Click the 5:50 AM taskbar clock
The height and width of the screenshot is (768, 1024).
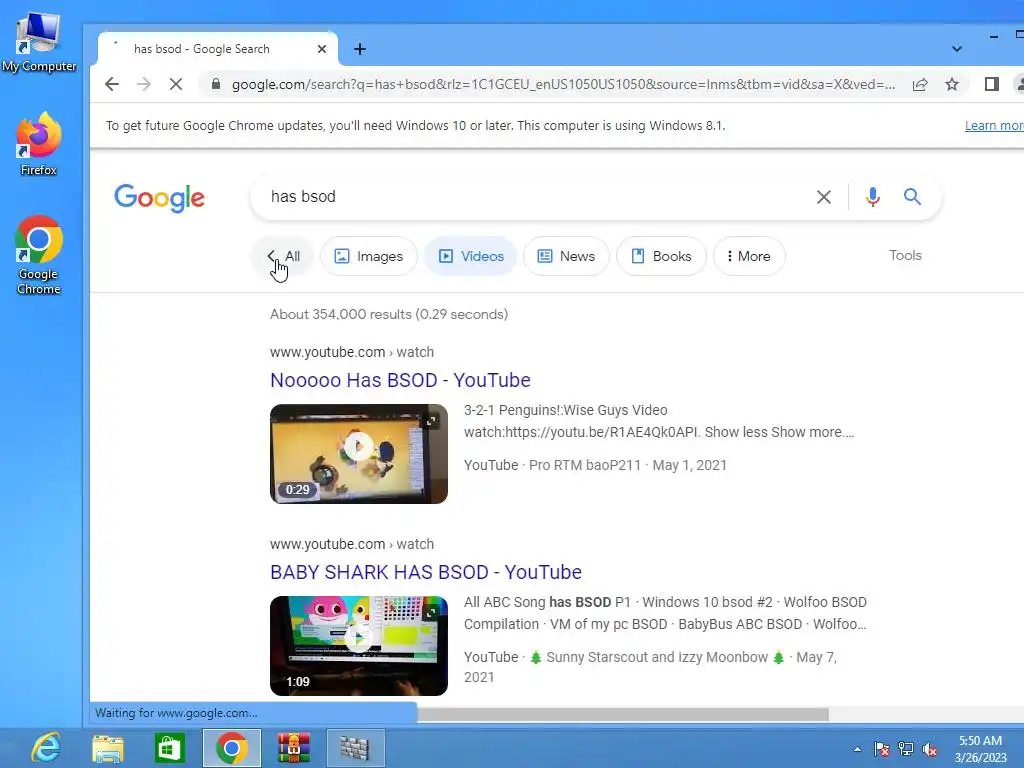(x=980, y=749)
